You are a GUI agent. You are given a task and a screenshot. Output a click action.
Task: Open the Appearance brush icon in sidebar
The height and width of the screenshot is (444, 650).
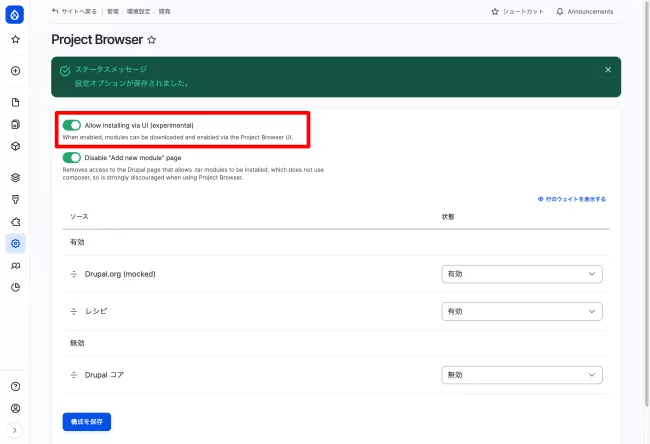click(x=15, y=200)
